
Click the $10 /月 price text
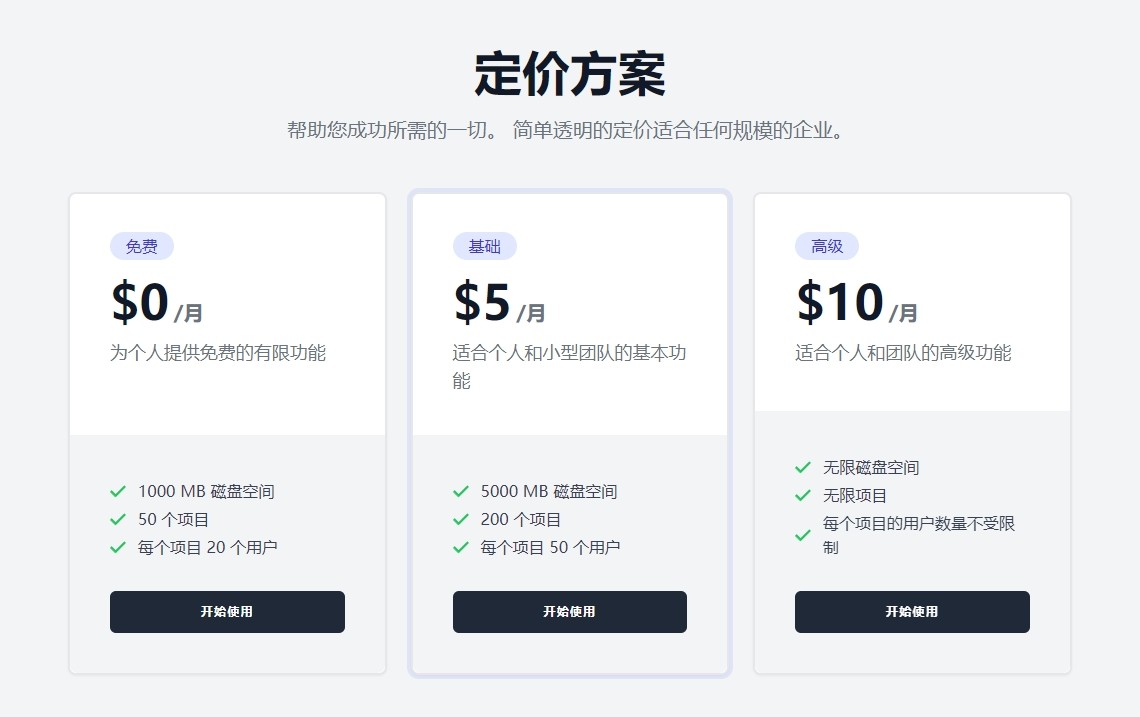coord(857,303)
